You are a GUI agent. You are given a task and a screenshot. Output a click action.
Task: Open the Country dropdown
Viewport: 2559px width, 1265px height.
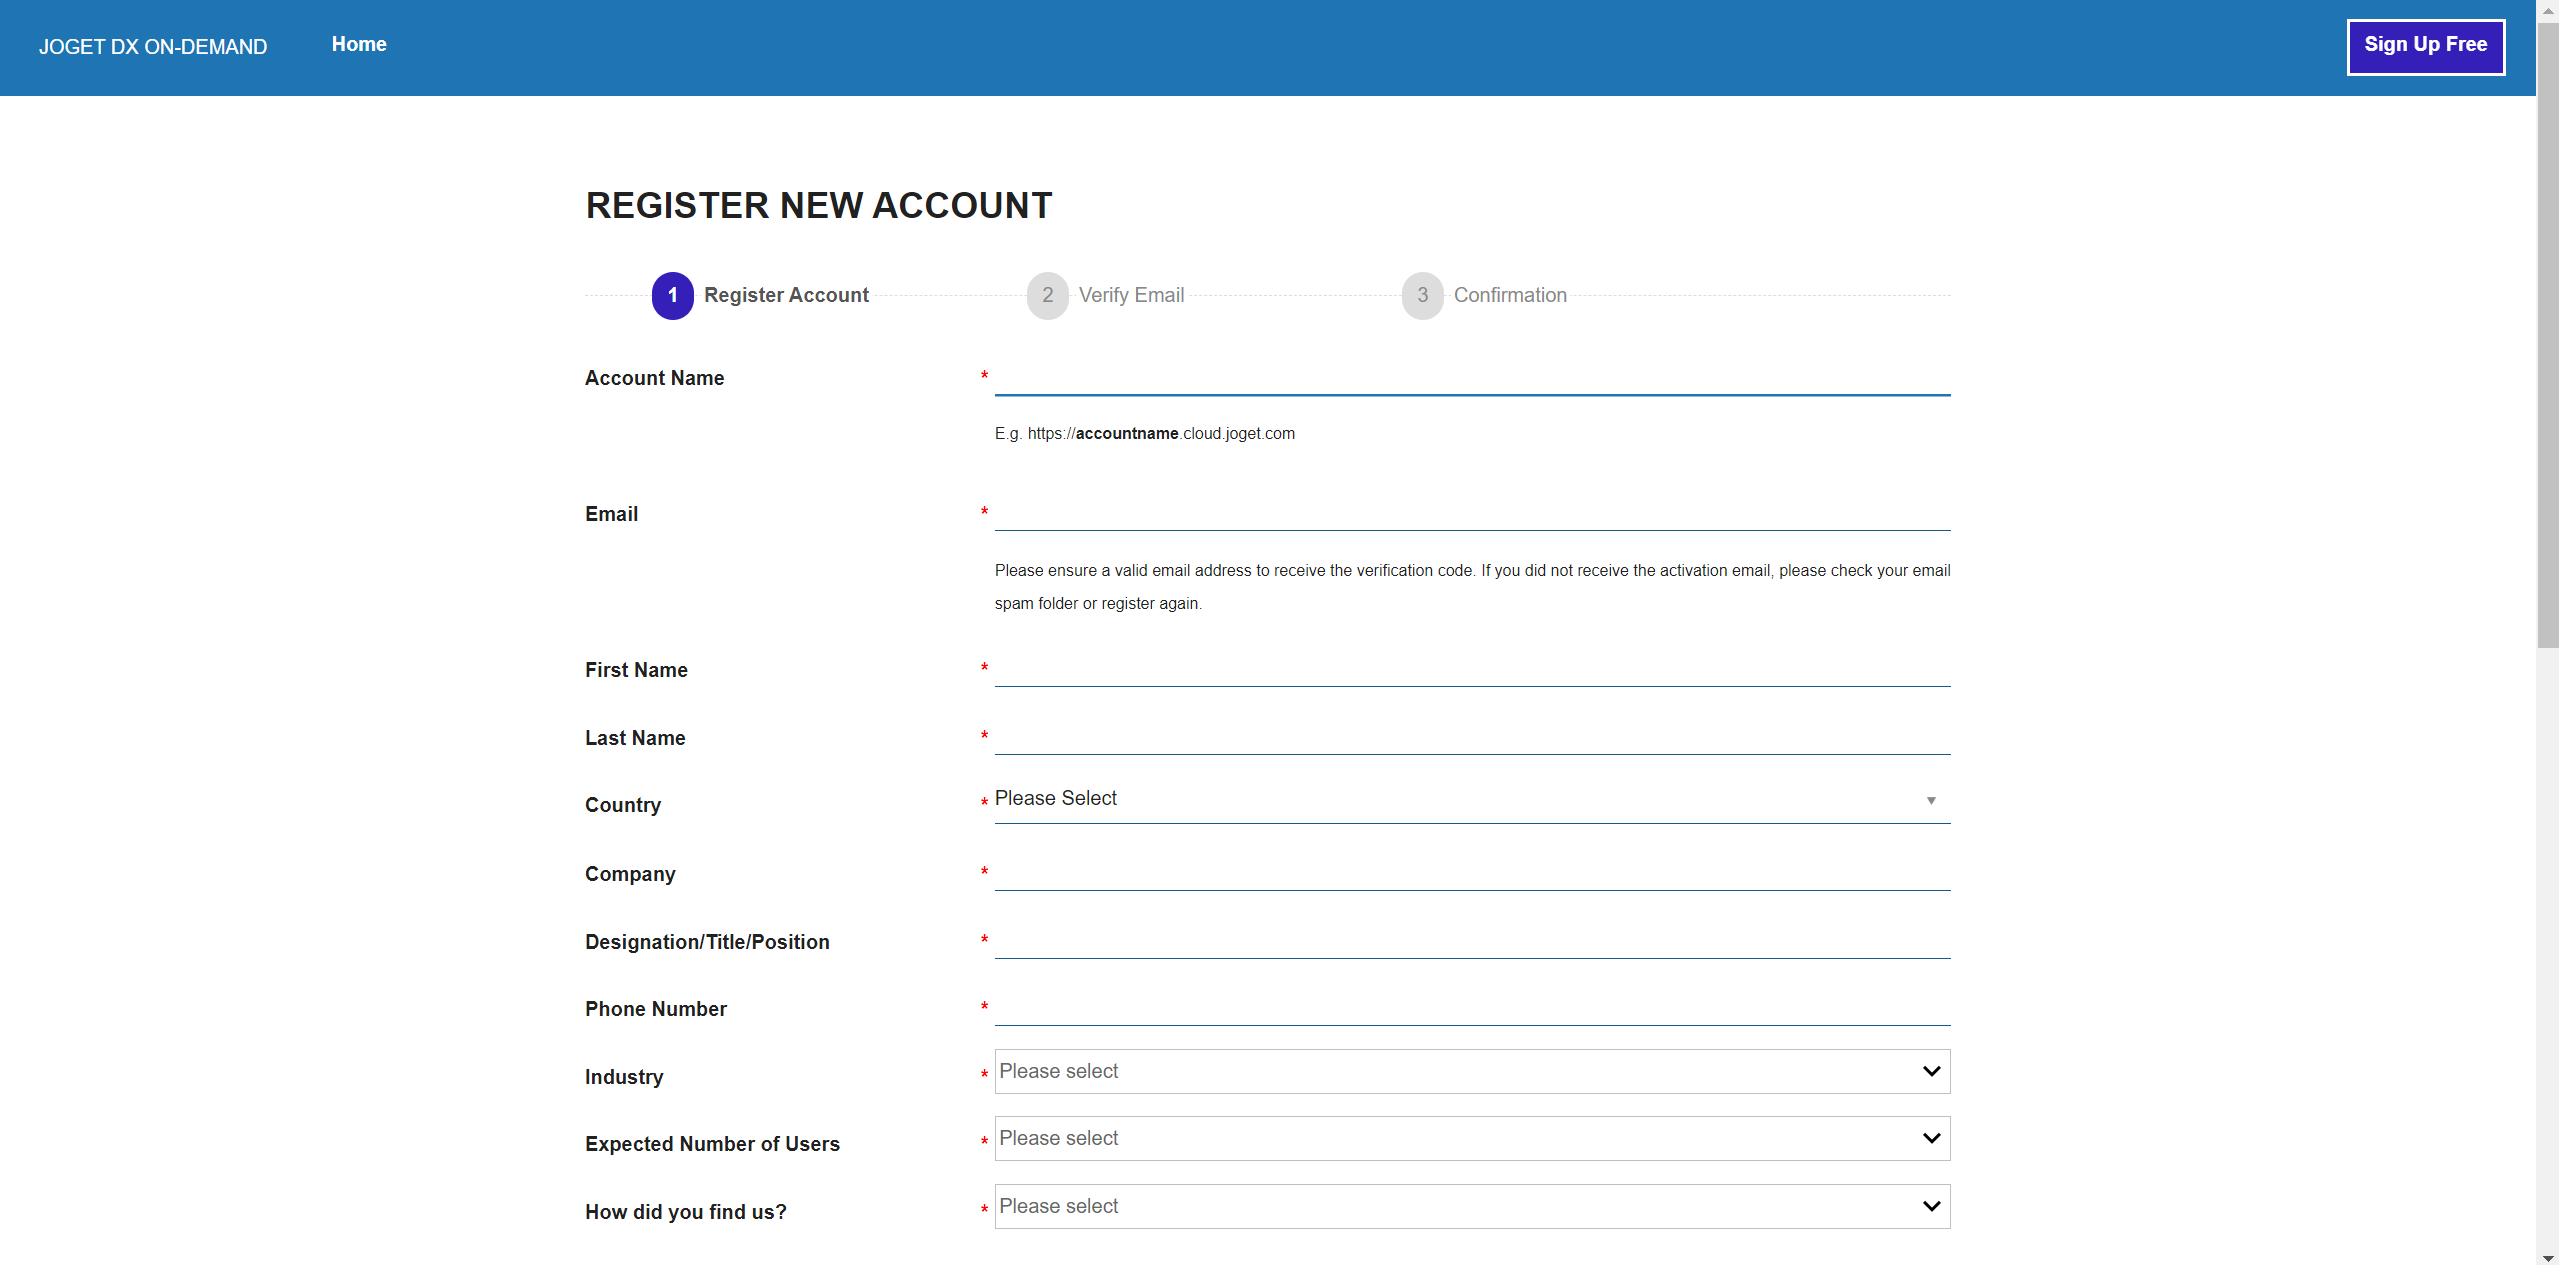tap(1471, 799)
